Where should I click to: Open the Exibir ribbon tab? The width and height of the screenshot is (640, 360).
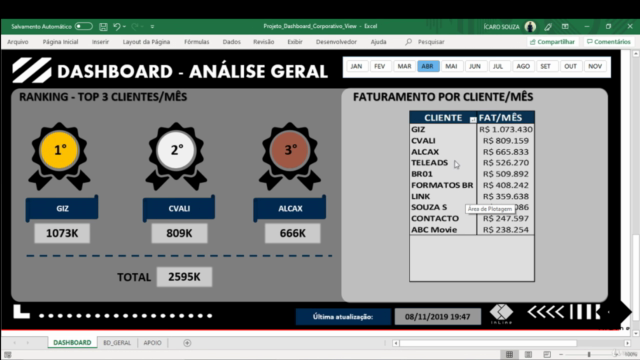(295, 42)
